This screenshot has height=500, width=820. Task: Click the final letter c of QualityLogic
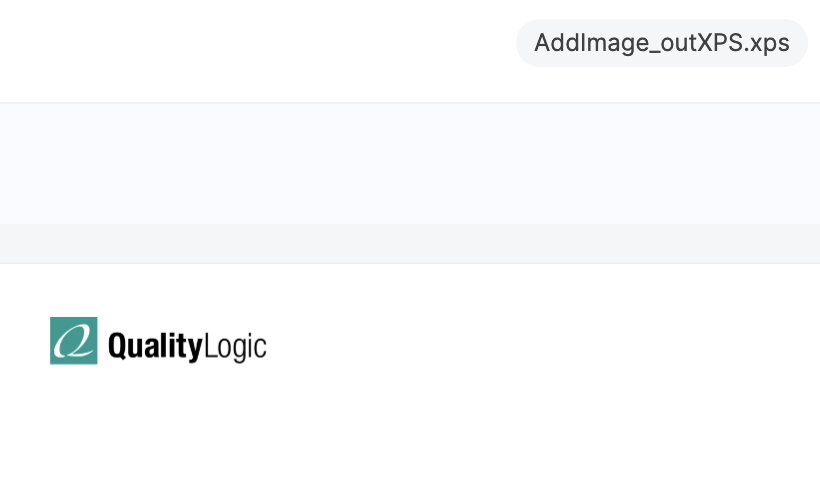(x=261, y=349)
